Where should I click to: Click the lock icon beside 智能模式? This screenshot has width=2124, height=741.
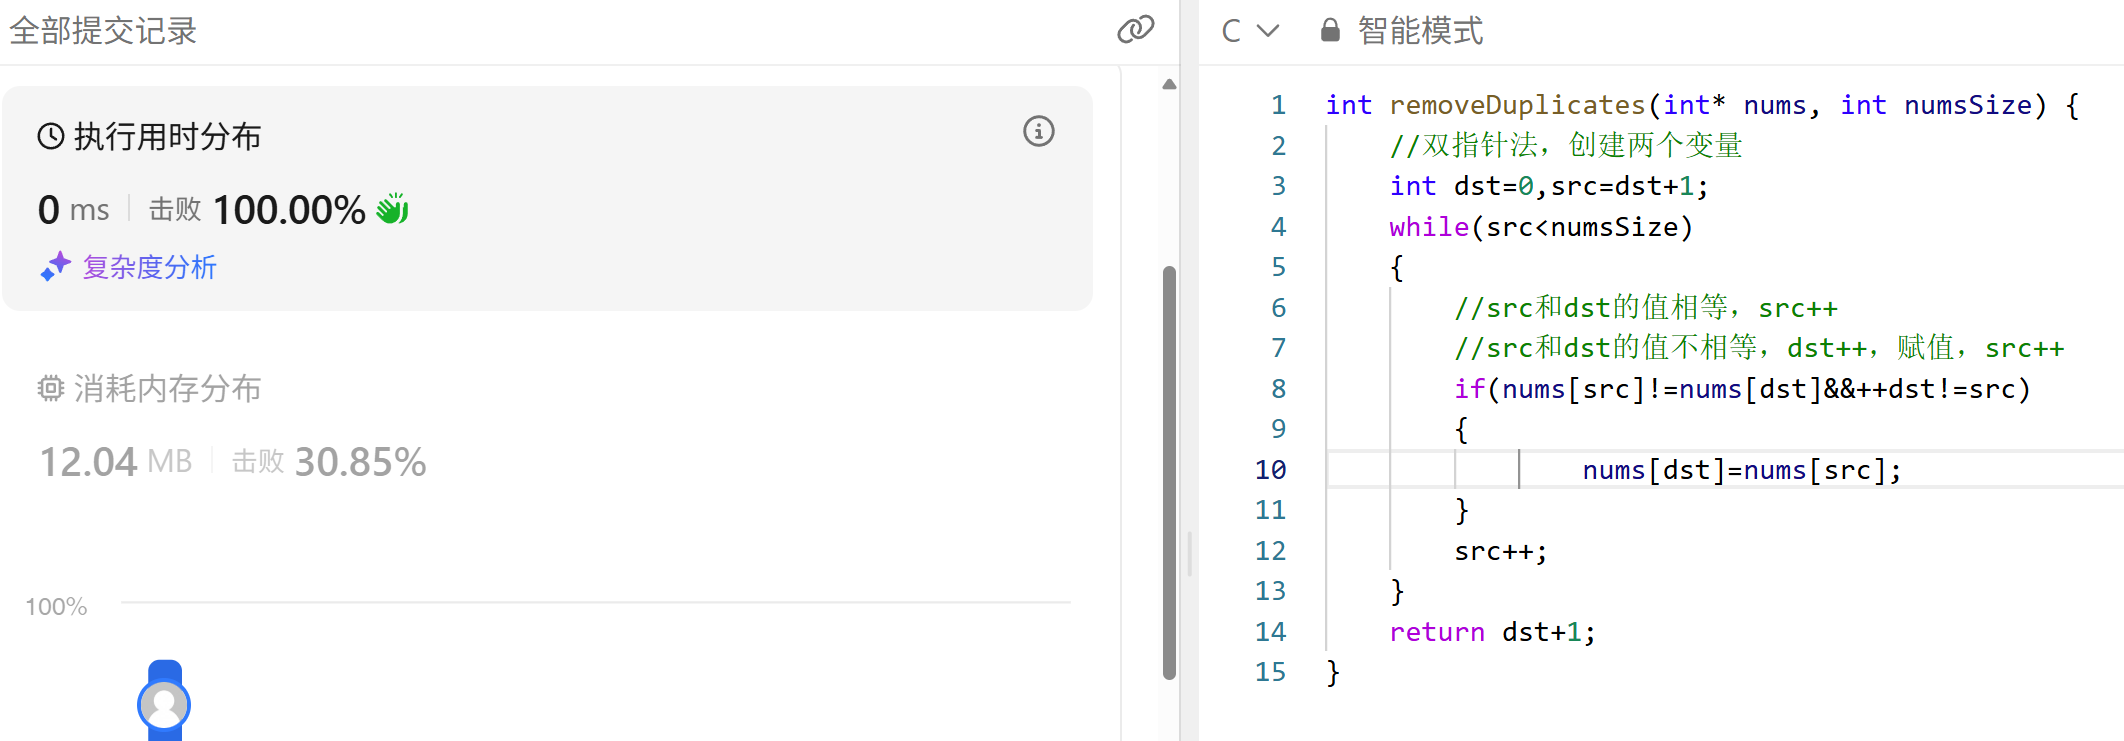click(x=1330, y=30)
